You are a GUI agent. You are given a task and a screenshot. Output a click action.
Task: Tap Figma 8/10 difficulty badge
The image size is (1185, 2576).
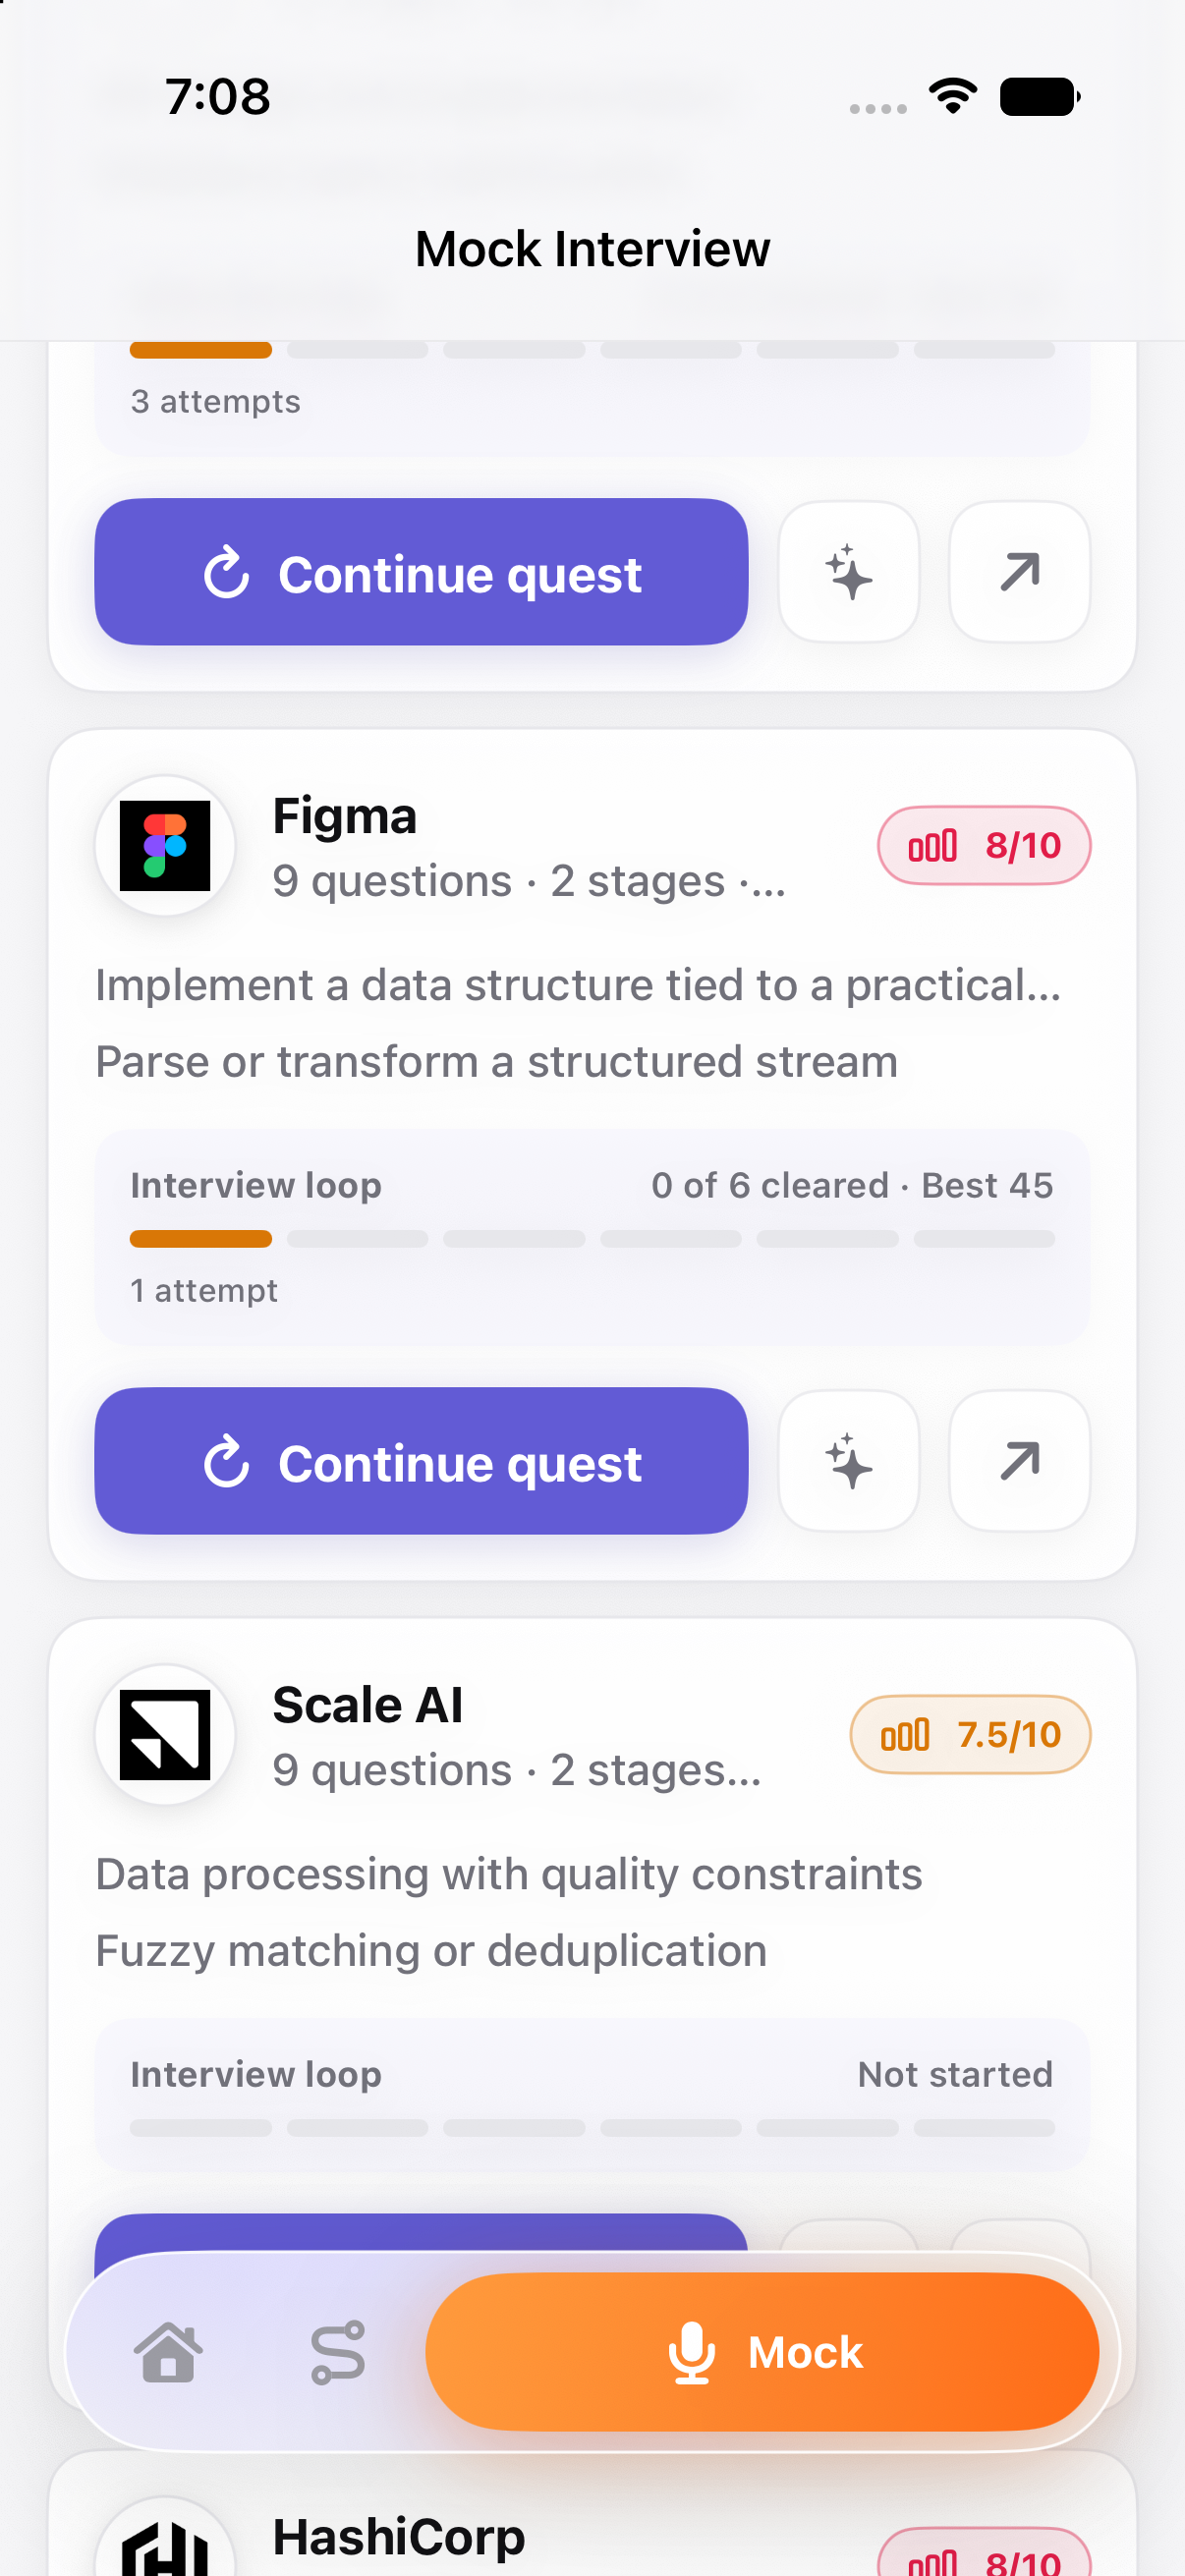tap(984, 846)
